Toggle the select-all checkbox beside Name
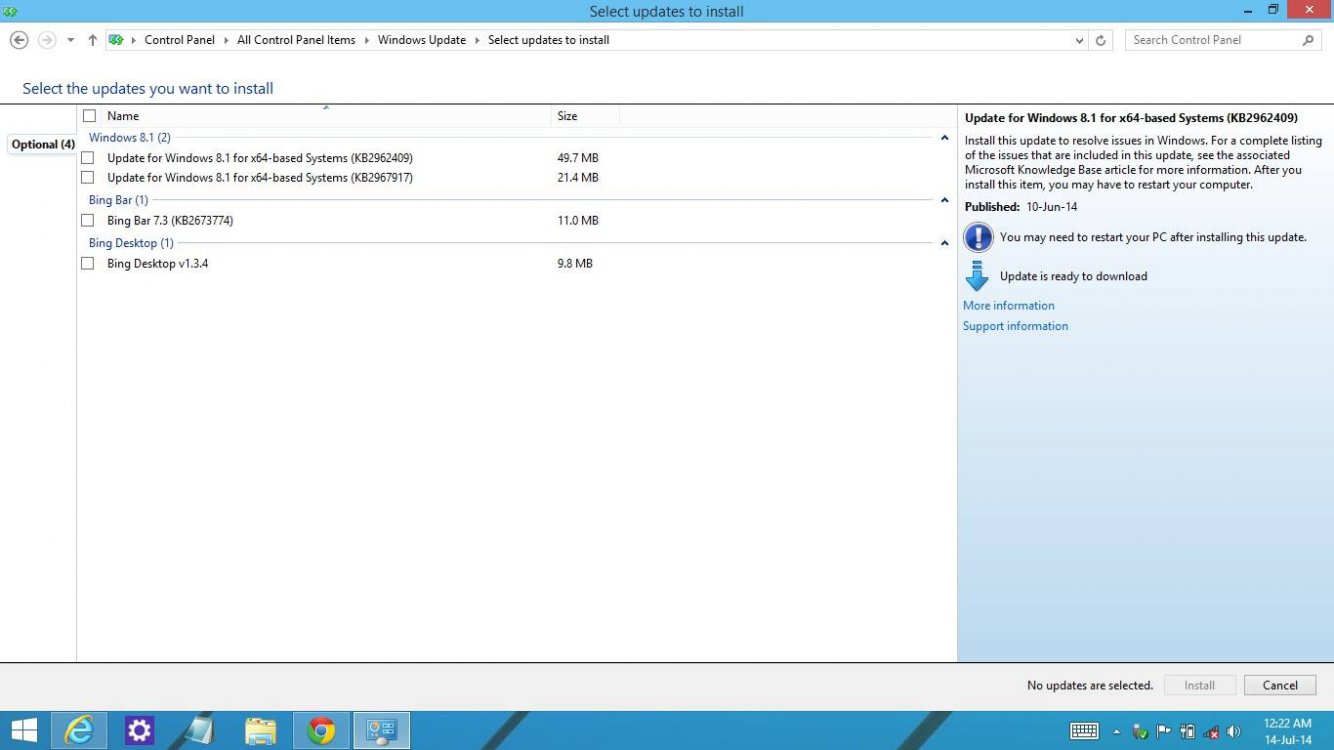Screen dimensions: 1334x750 pyautogui.click(x=90, y=116)
